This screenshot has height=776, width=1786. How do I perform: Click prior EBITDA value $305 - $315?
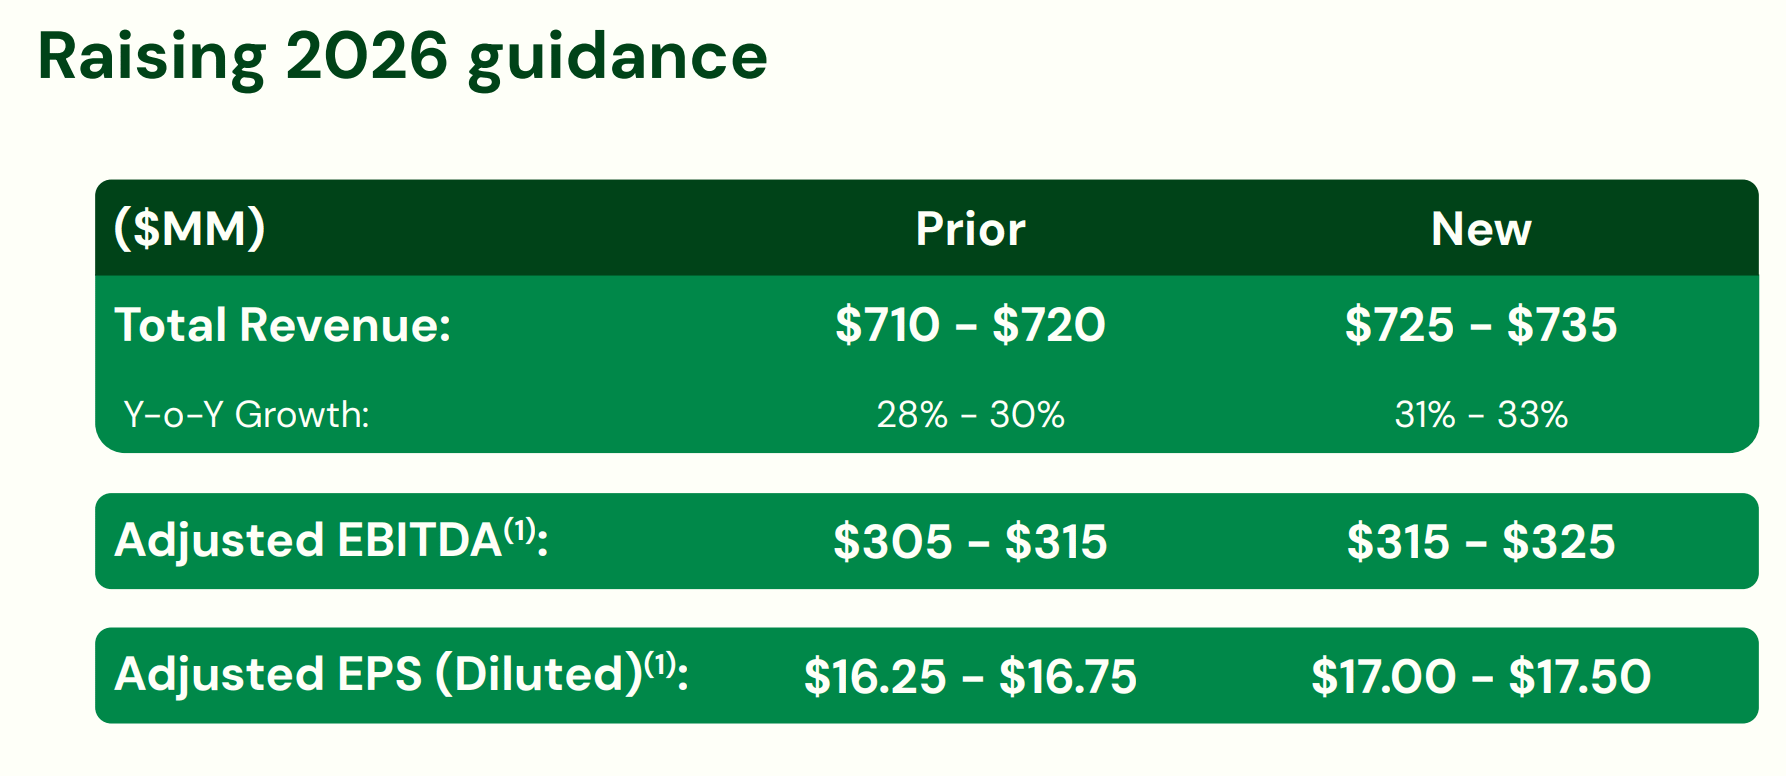tap(970, 542)
